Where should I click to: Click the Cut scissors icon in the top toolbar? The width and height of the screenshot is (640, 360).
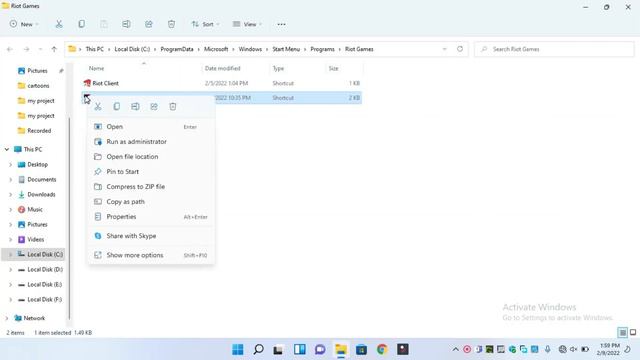coord(59,24)
